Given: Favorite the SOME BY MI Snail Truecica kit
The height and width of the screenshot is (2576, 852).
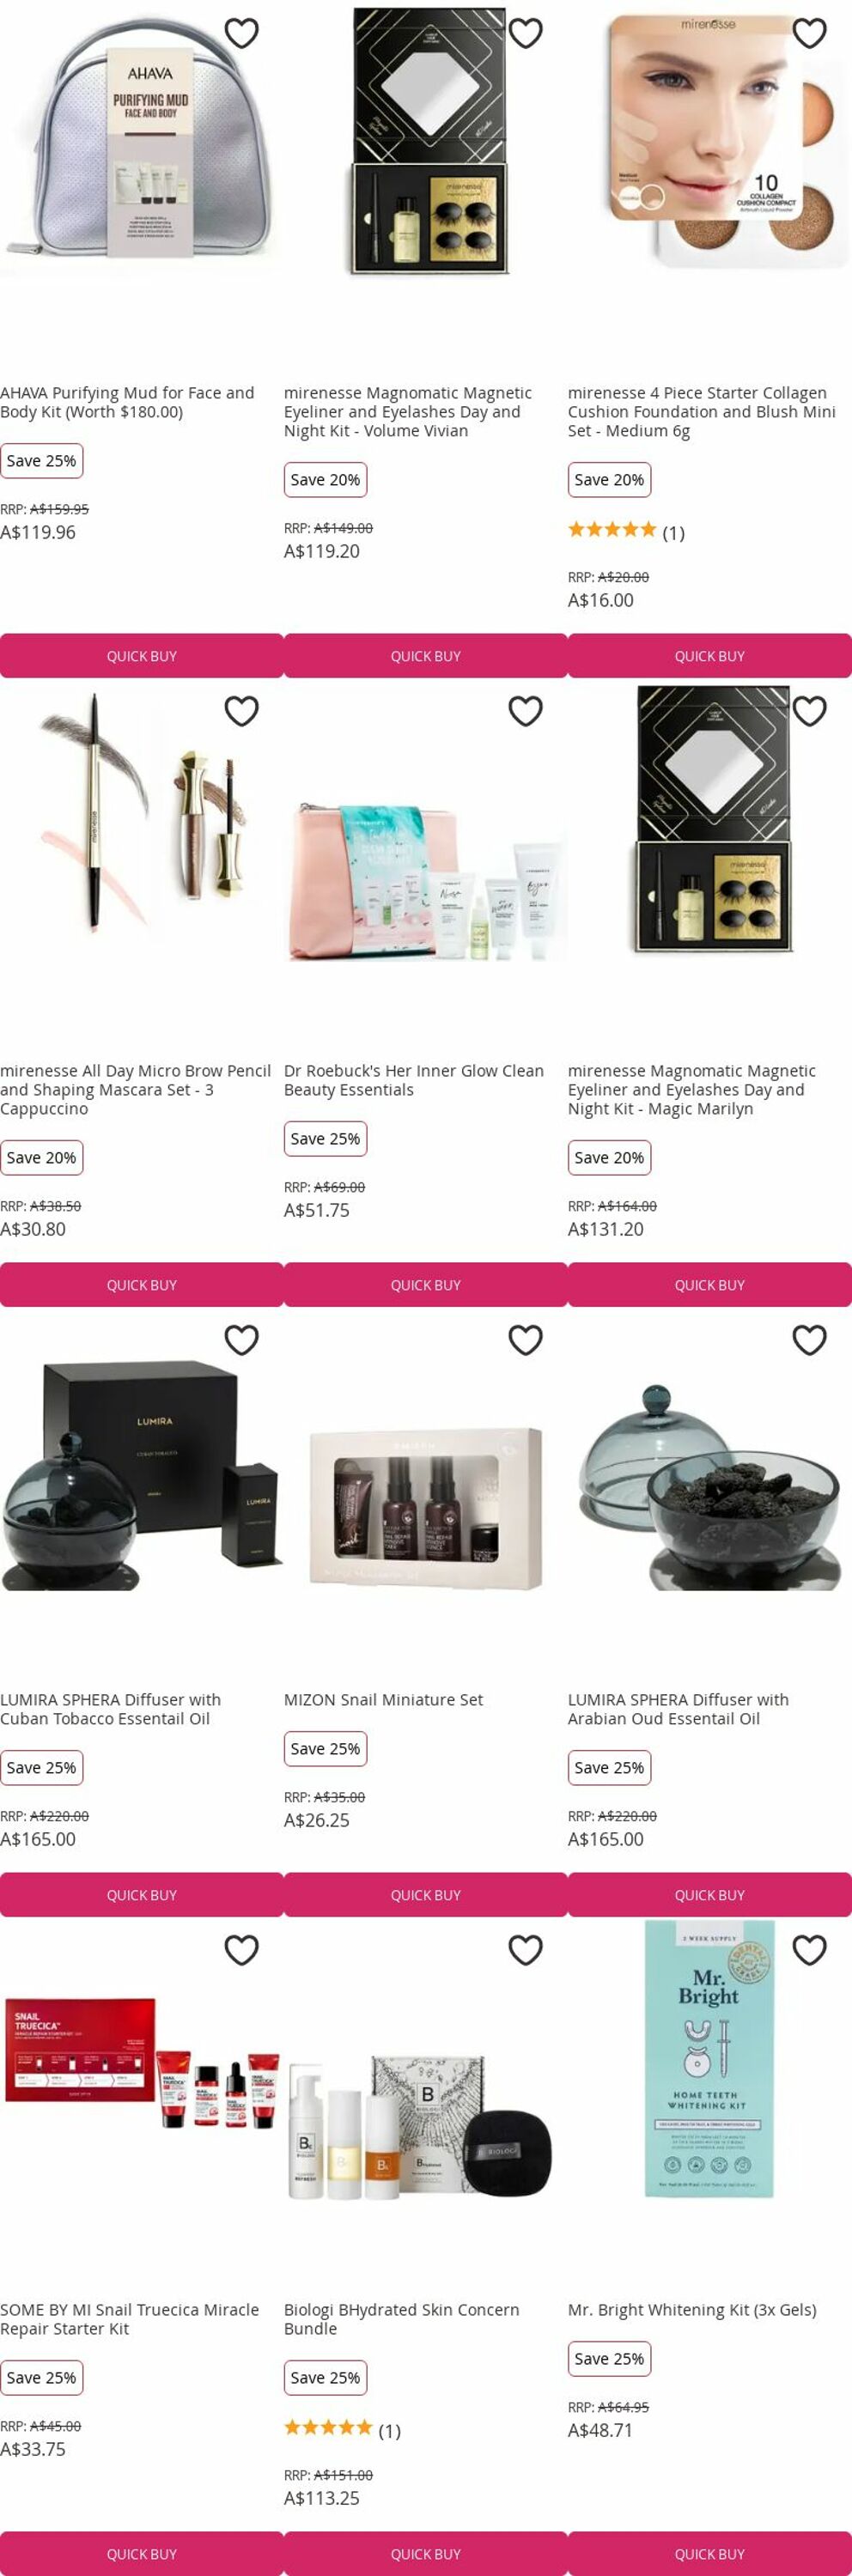Looking at the screenshot, I should (x=242, y=1950).
